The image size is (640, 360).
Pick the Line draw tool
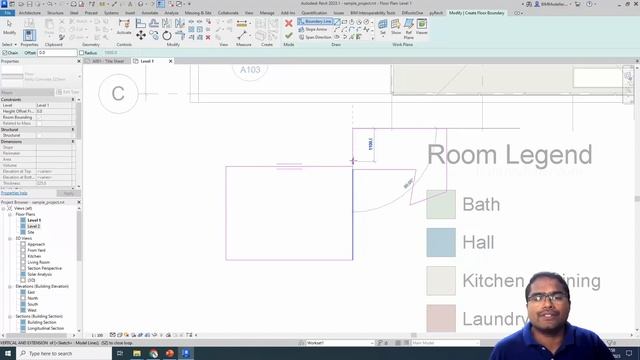point(337,22)
